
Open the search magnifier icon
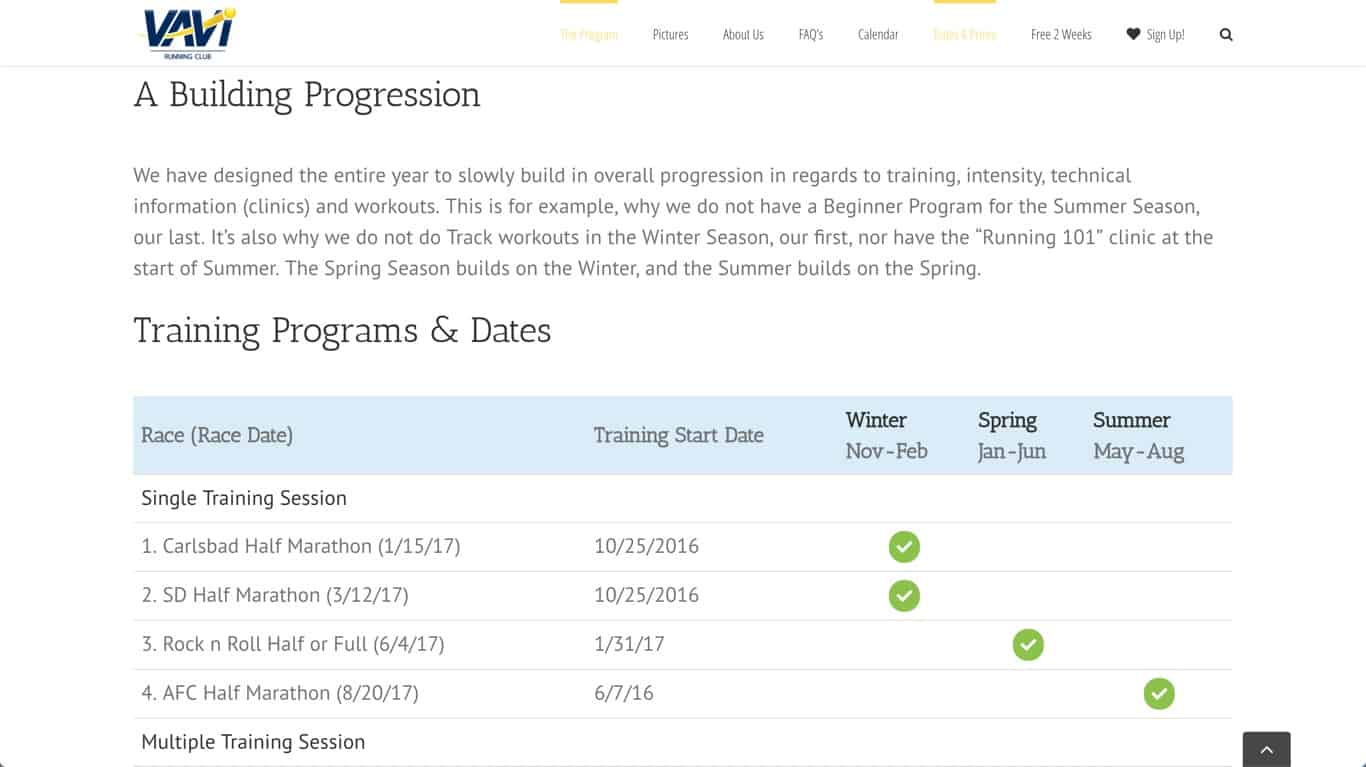[x=1226, y=35]
